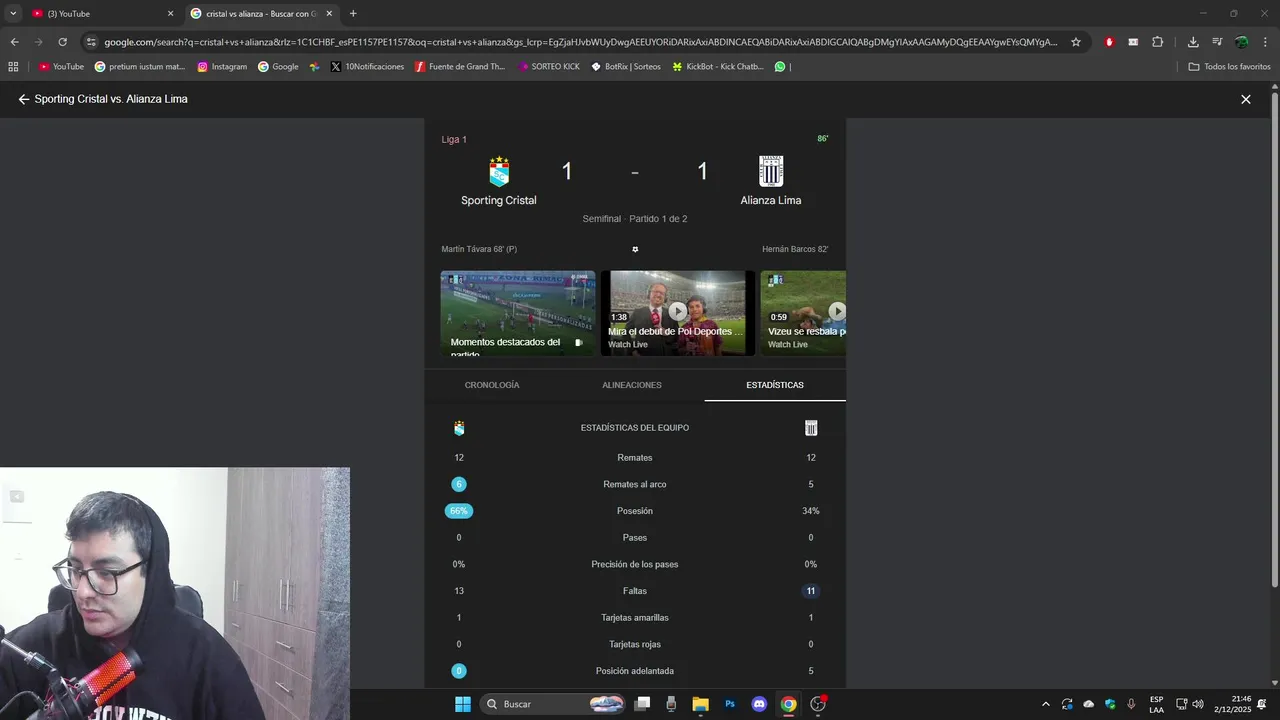Open a new browser tab
Viewport: 1280px width, 720px height.
353,14
